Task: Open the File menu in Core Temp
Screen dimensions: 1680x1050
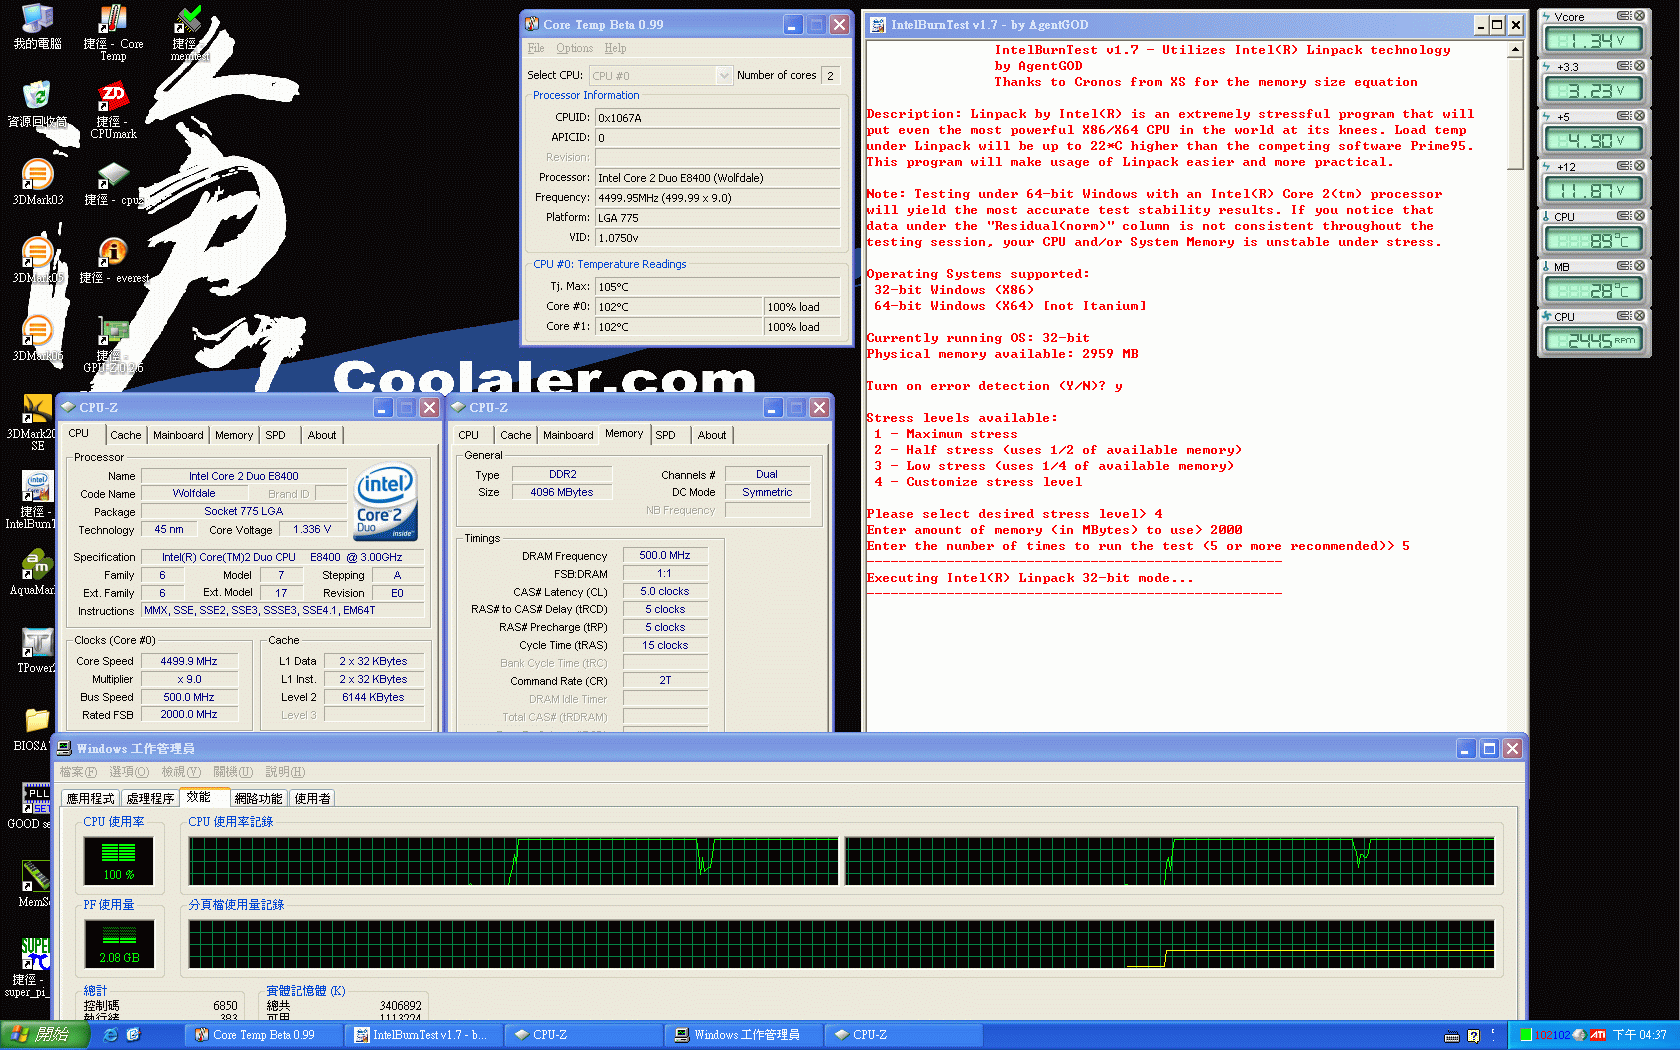Action: (x=536, y=48)
